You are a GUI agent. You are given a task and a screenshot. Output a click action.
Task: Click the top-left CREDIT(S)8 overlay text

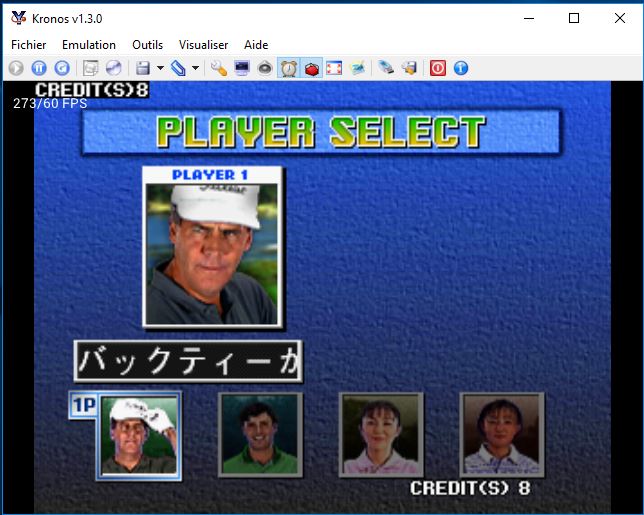click(92, 90)
